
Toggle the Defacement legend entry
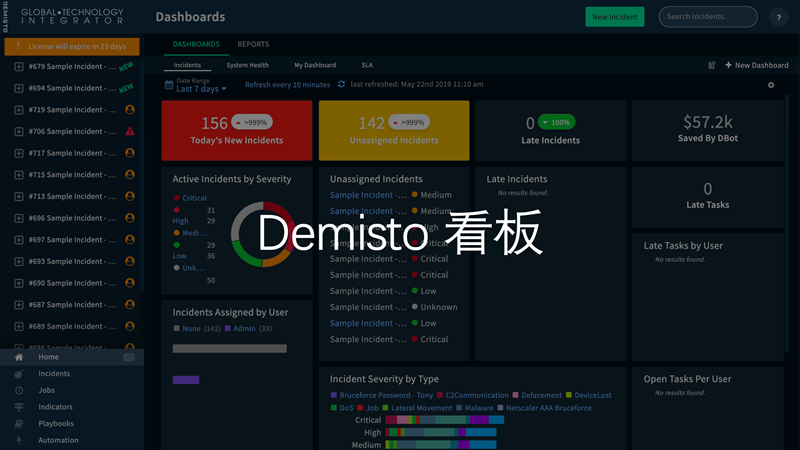[x=537, y=395]
